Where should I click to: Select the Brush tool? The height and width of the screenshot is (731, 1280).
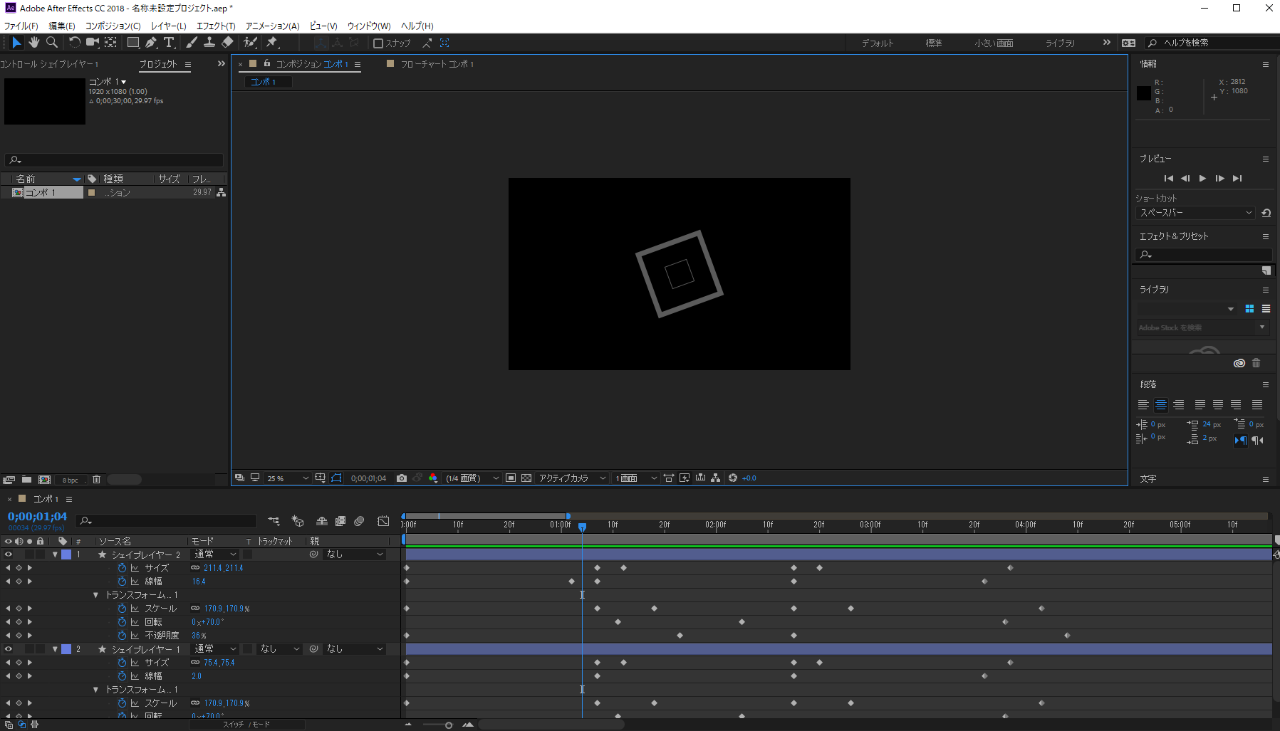[191, 43]
